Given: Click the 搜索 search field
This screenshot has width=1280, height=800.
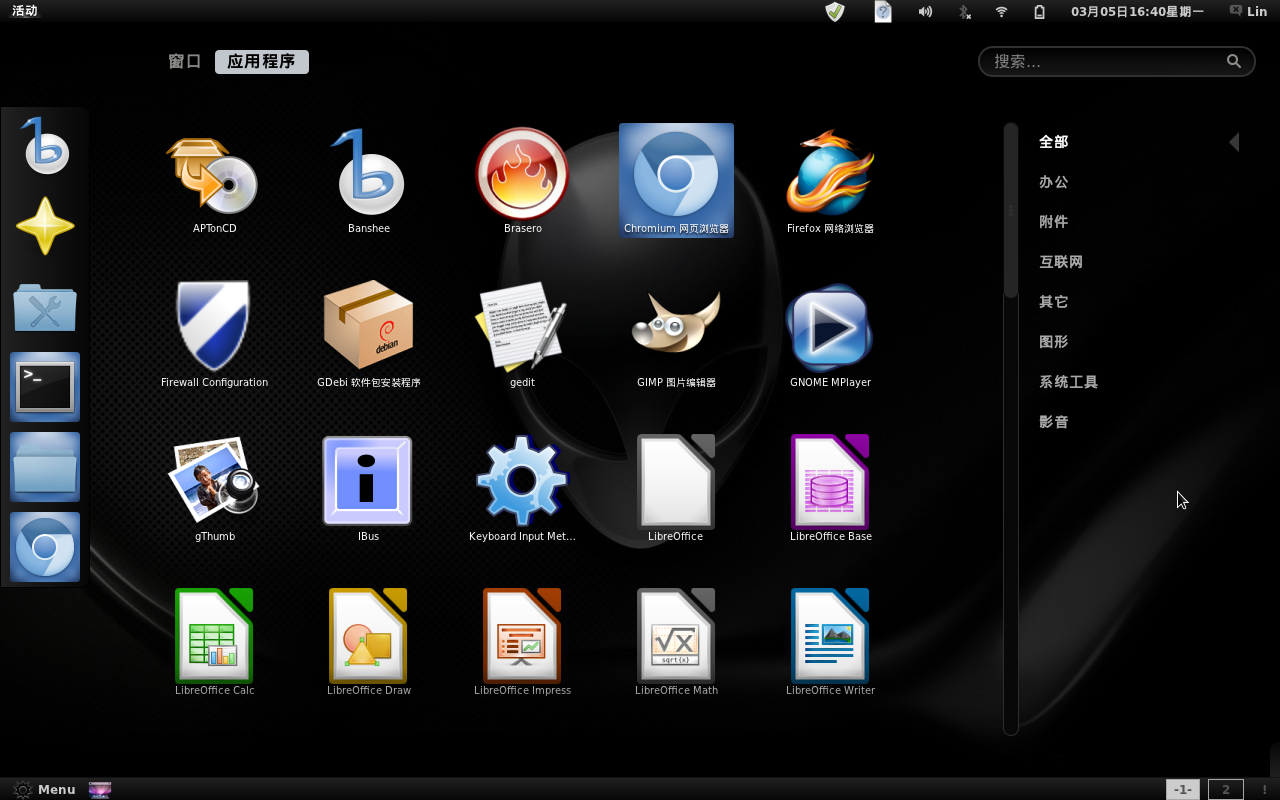Looking at the screenshot, I should (x=1116, y=61).
